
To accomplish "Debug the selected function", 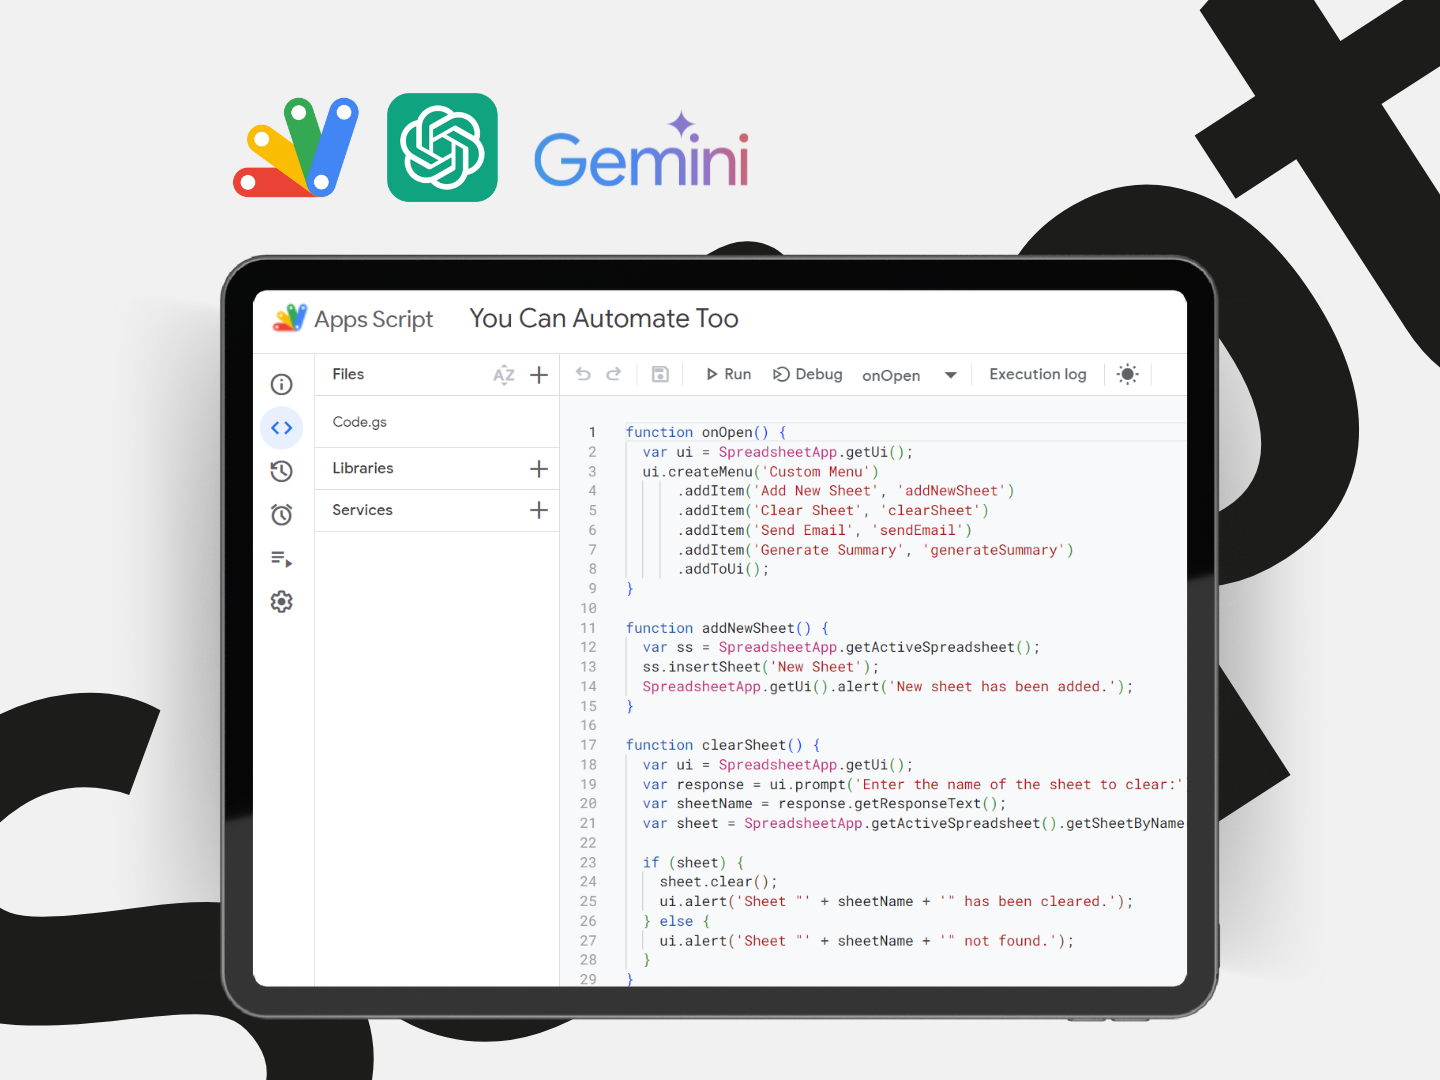I will coord(808,374).
